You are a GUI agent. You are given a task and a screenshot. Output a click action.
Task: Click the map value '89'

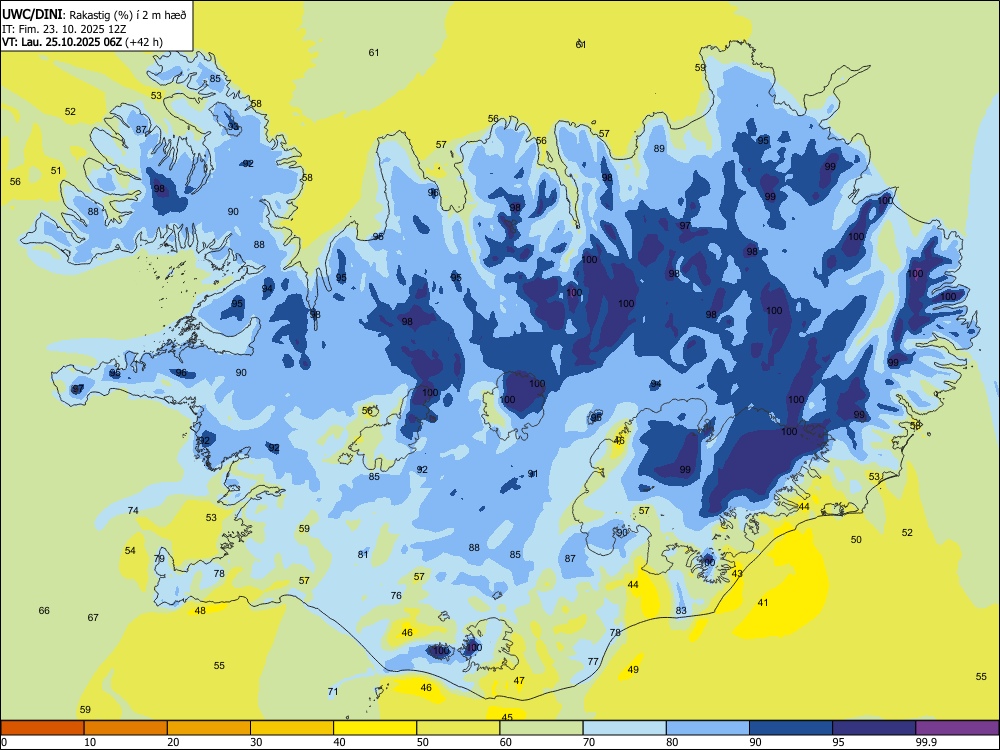coord(659,149)
